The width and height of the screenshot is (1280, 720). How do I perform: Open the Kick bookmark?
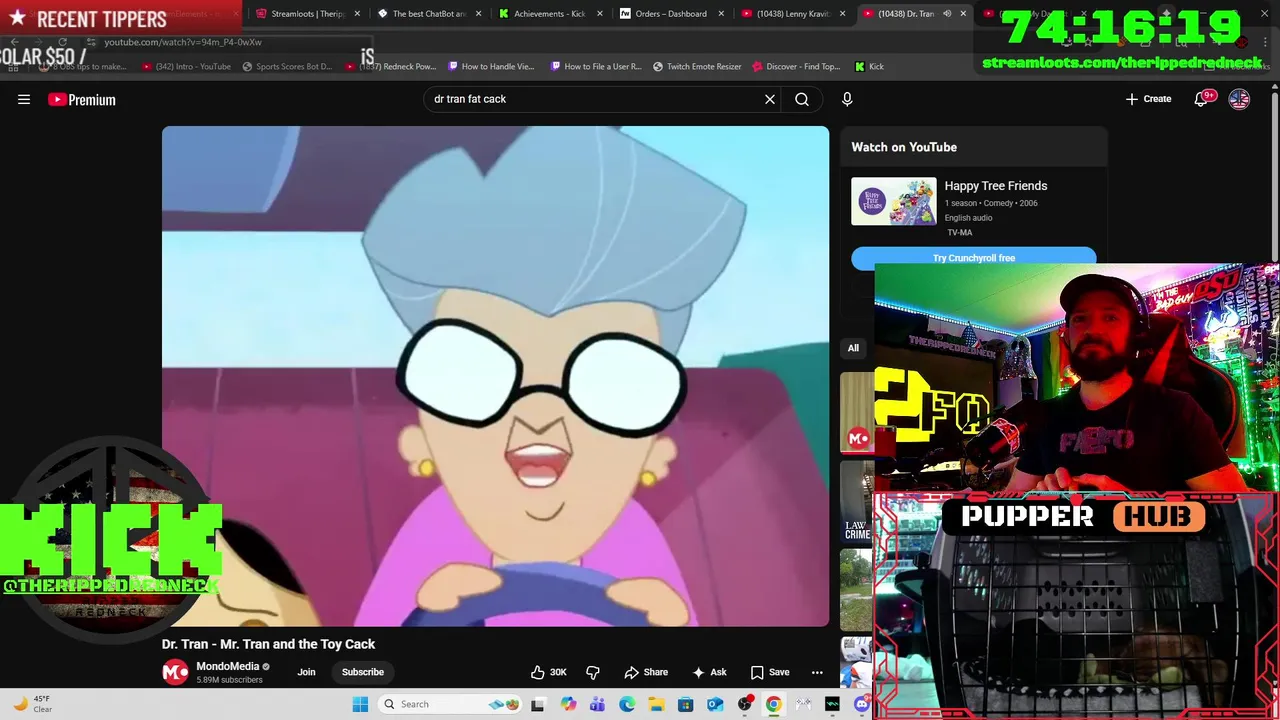869,66
